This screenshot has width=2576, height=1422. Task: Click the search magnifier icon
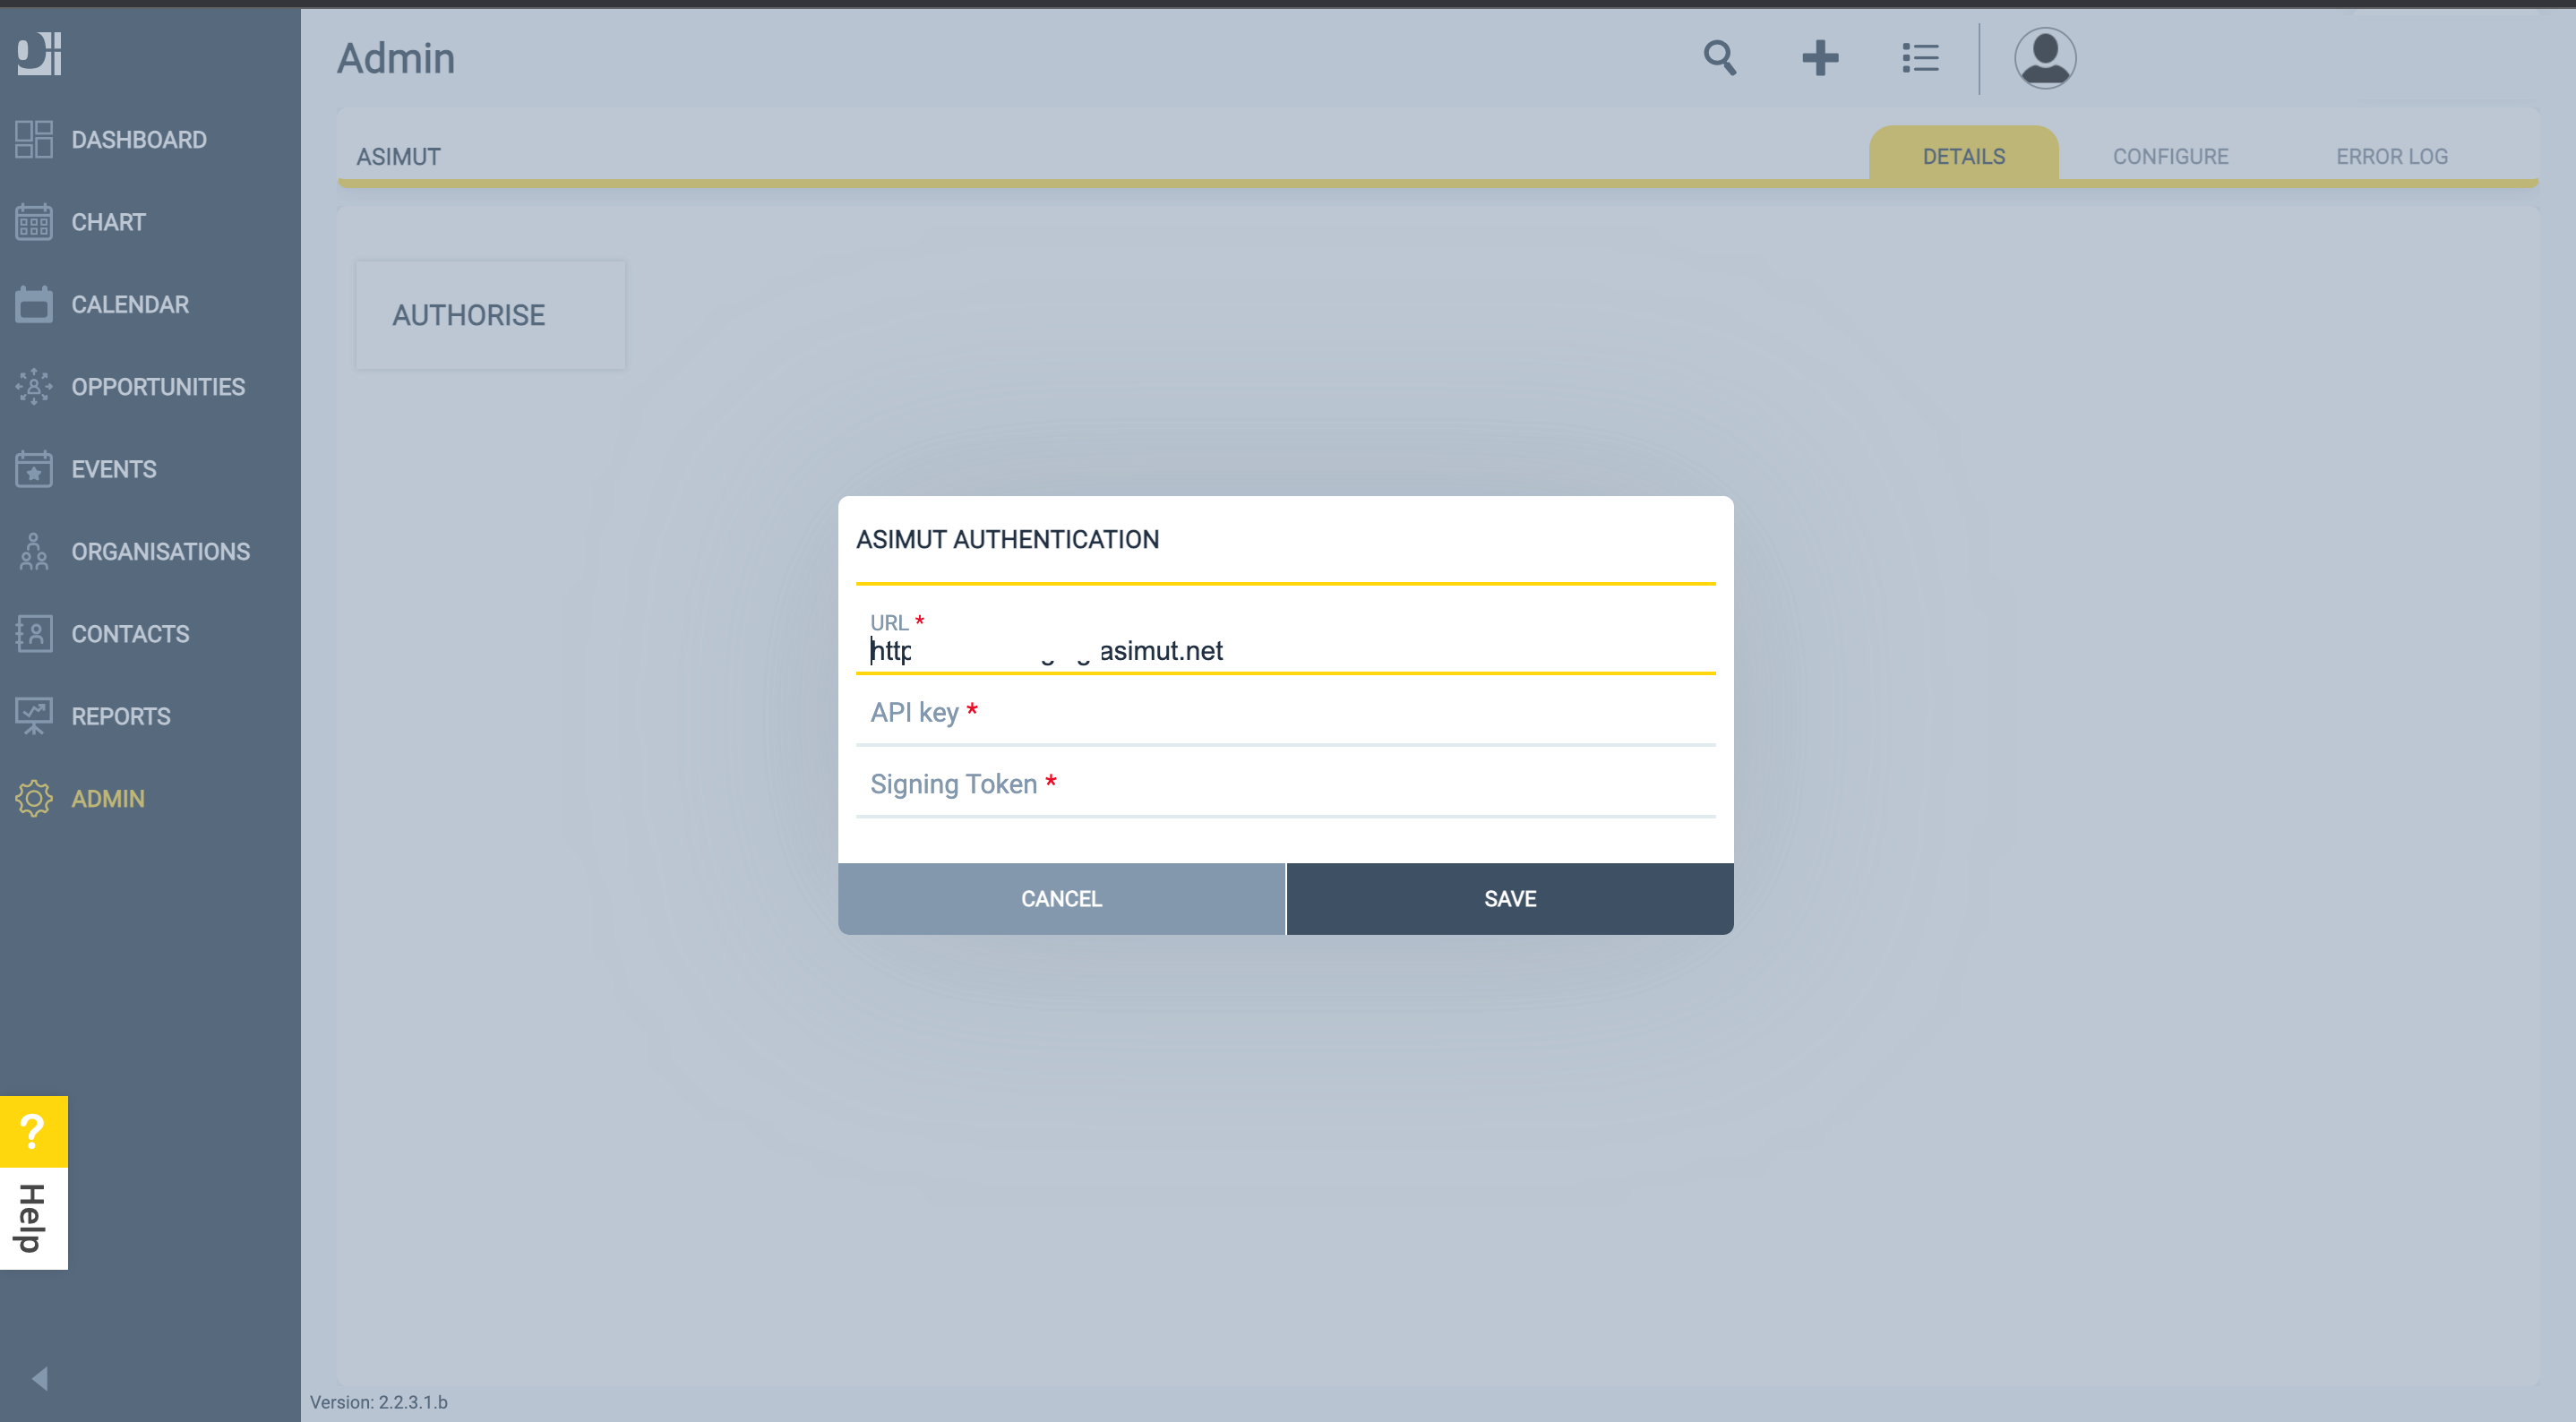[x=1720, y=57]
